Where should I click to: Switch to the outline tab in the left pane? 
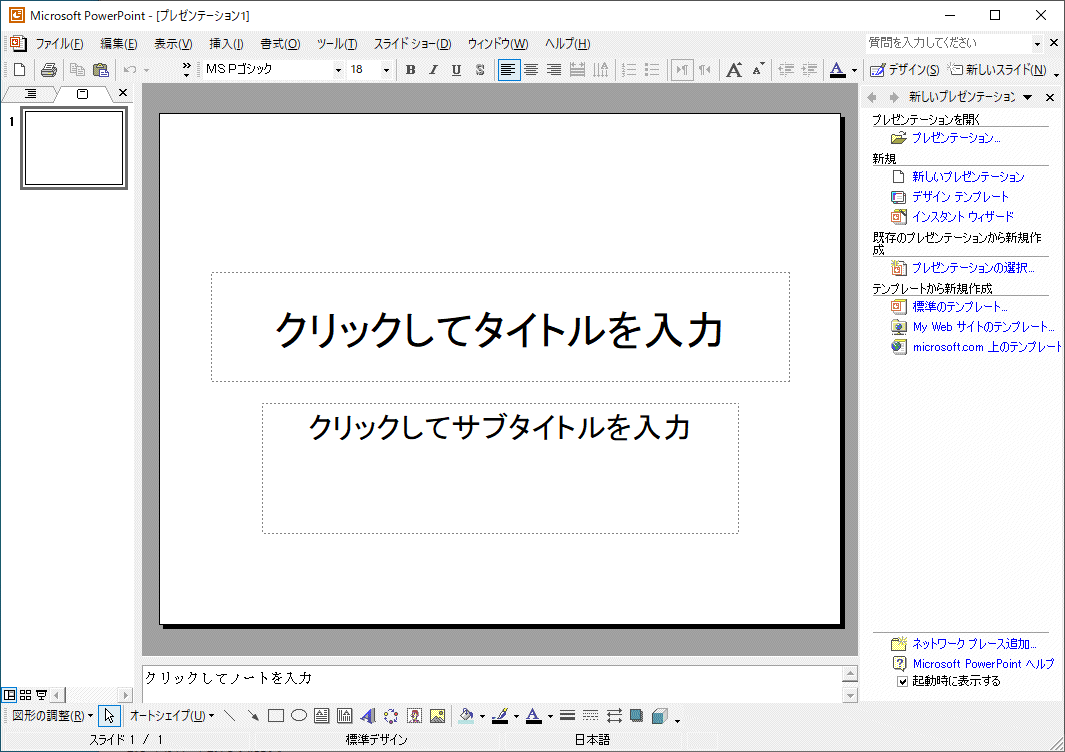pos(31,93)
